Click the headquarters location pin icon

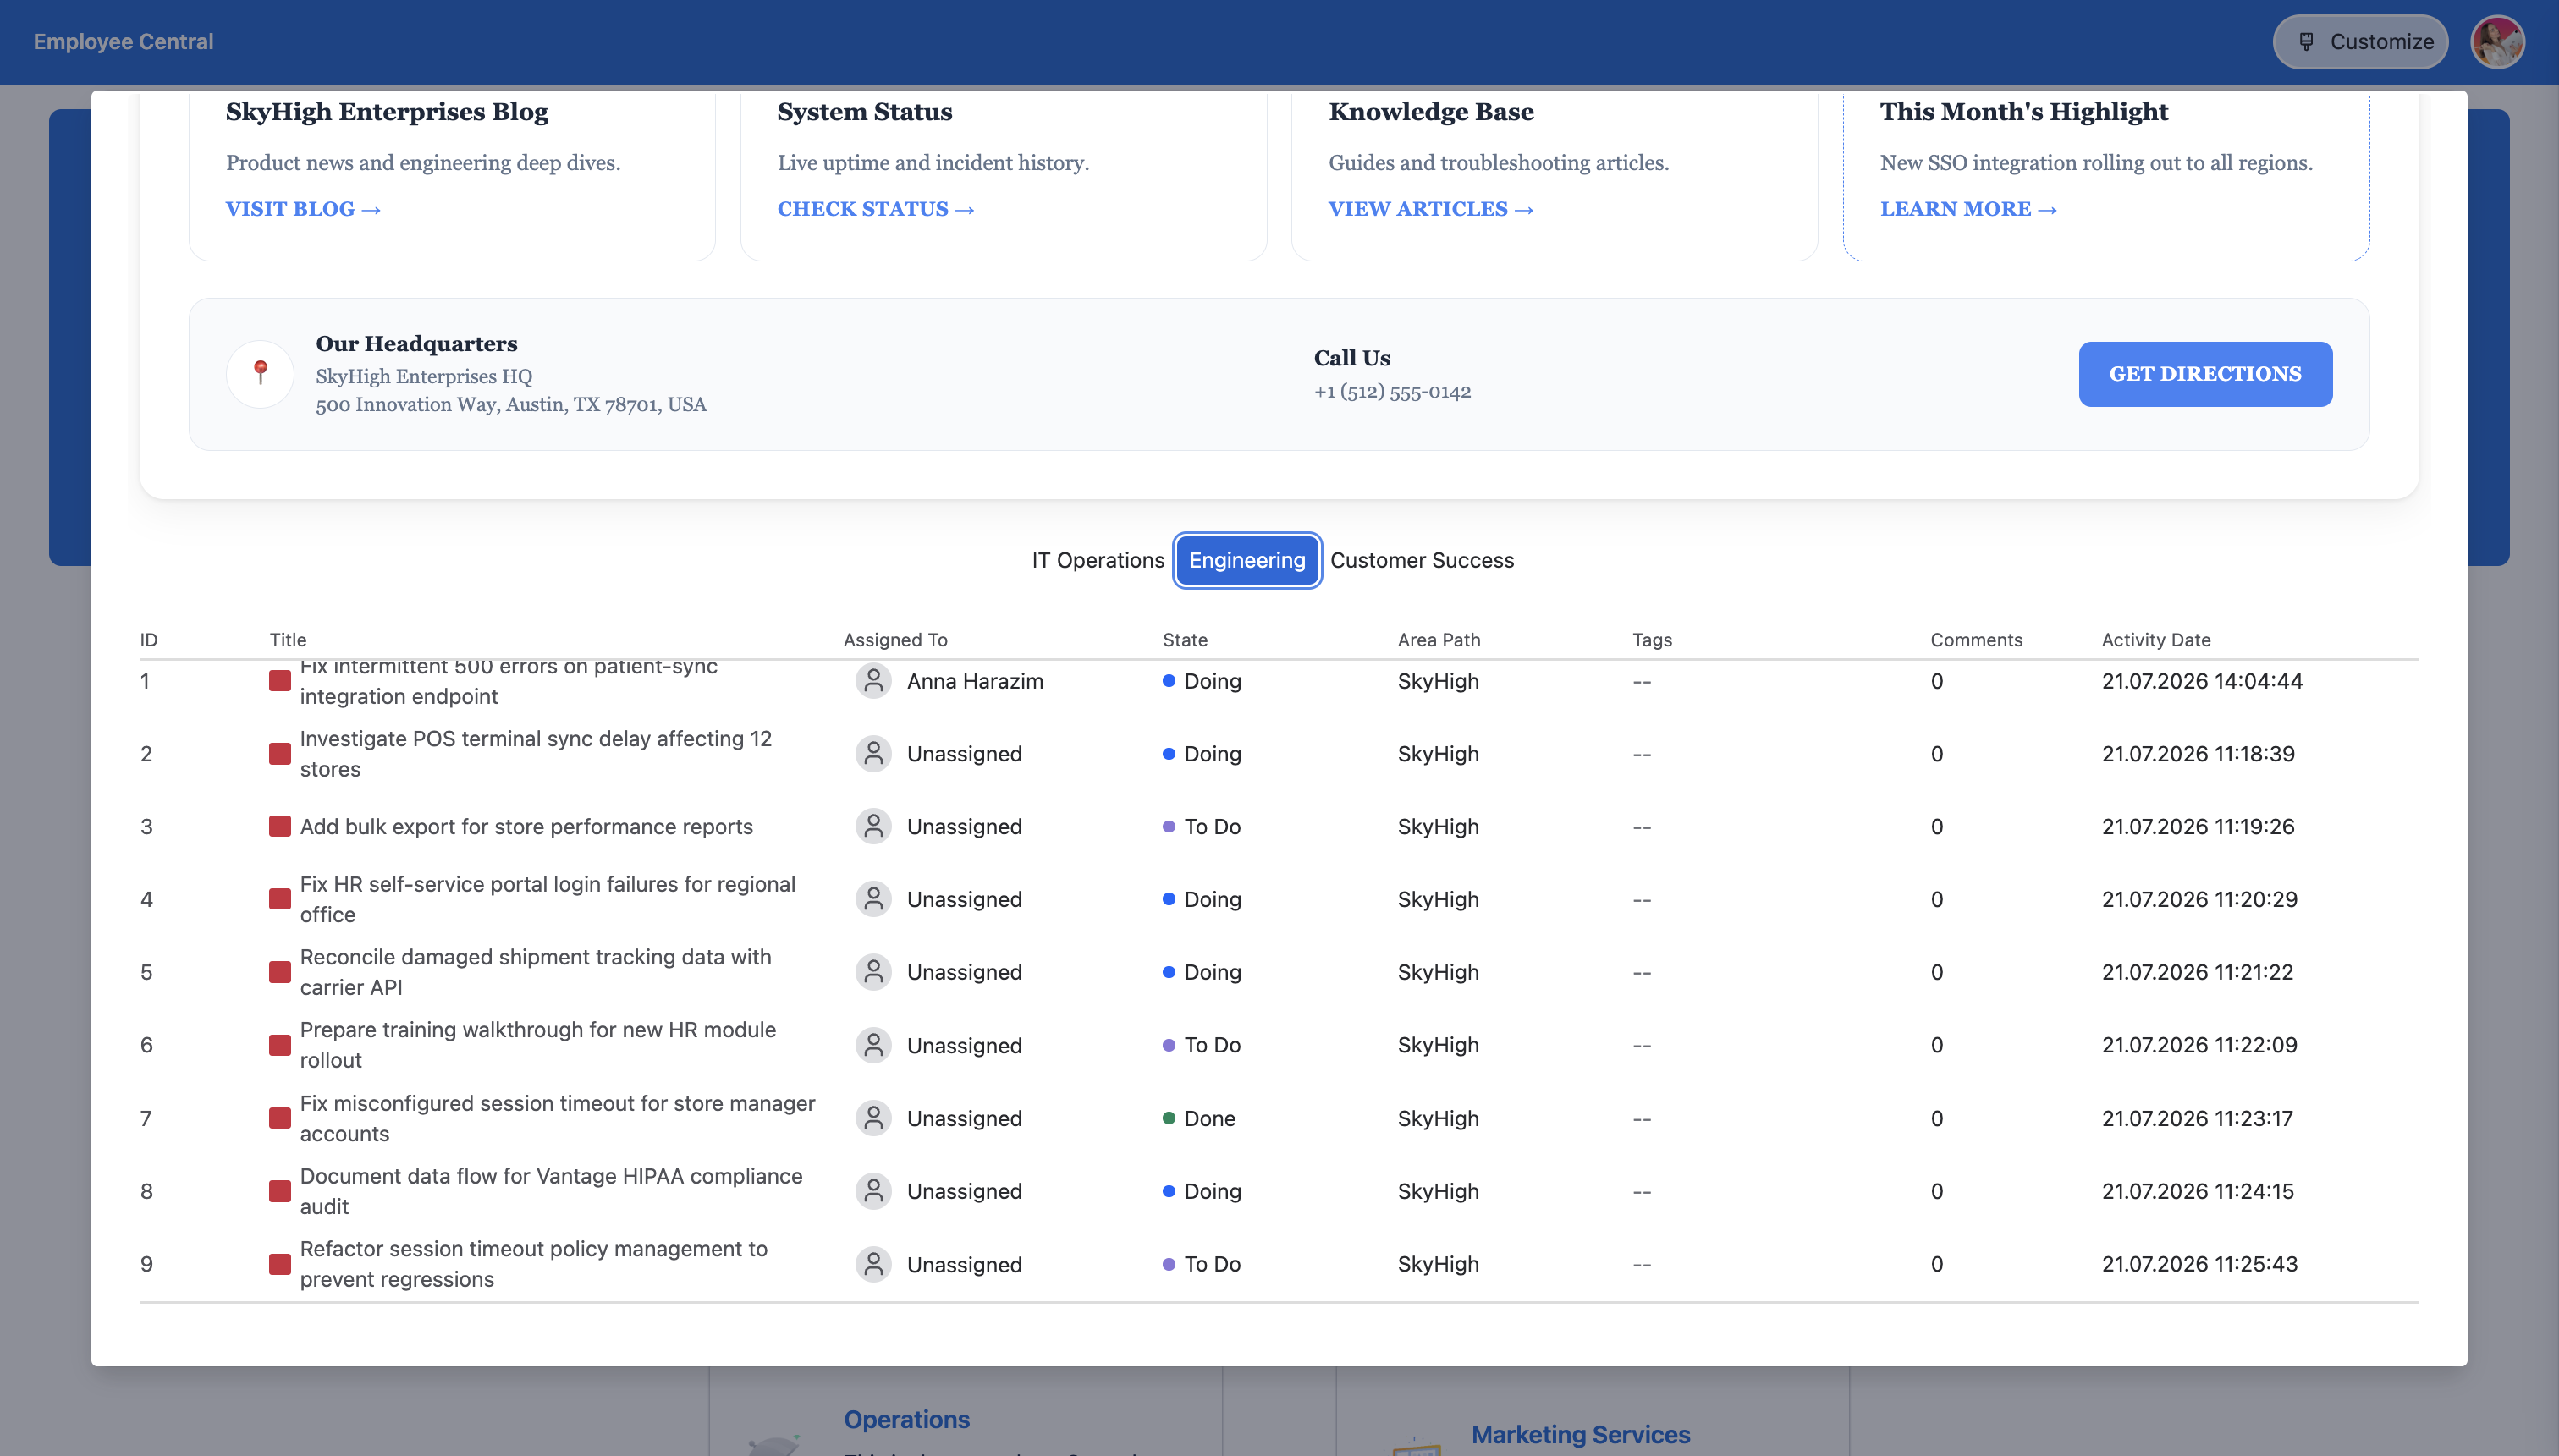[x=260, y=373]
